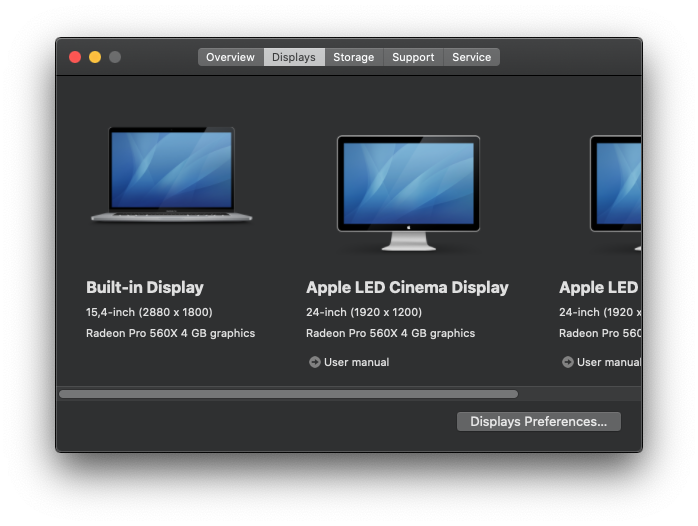Viewport: 698px width, 526px height.
Task: Click graphics text under Apple LED Cinema Display
Action: pos(390,333)
